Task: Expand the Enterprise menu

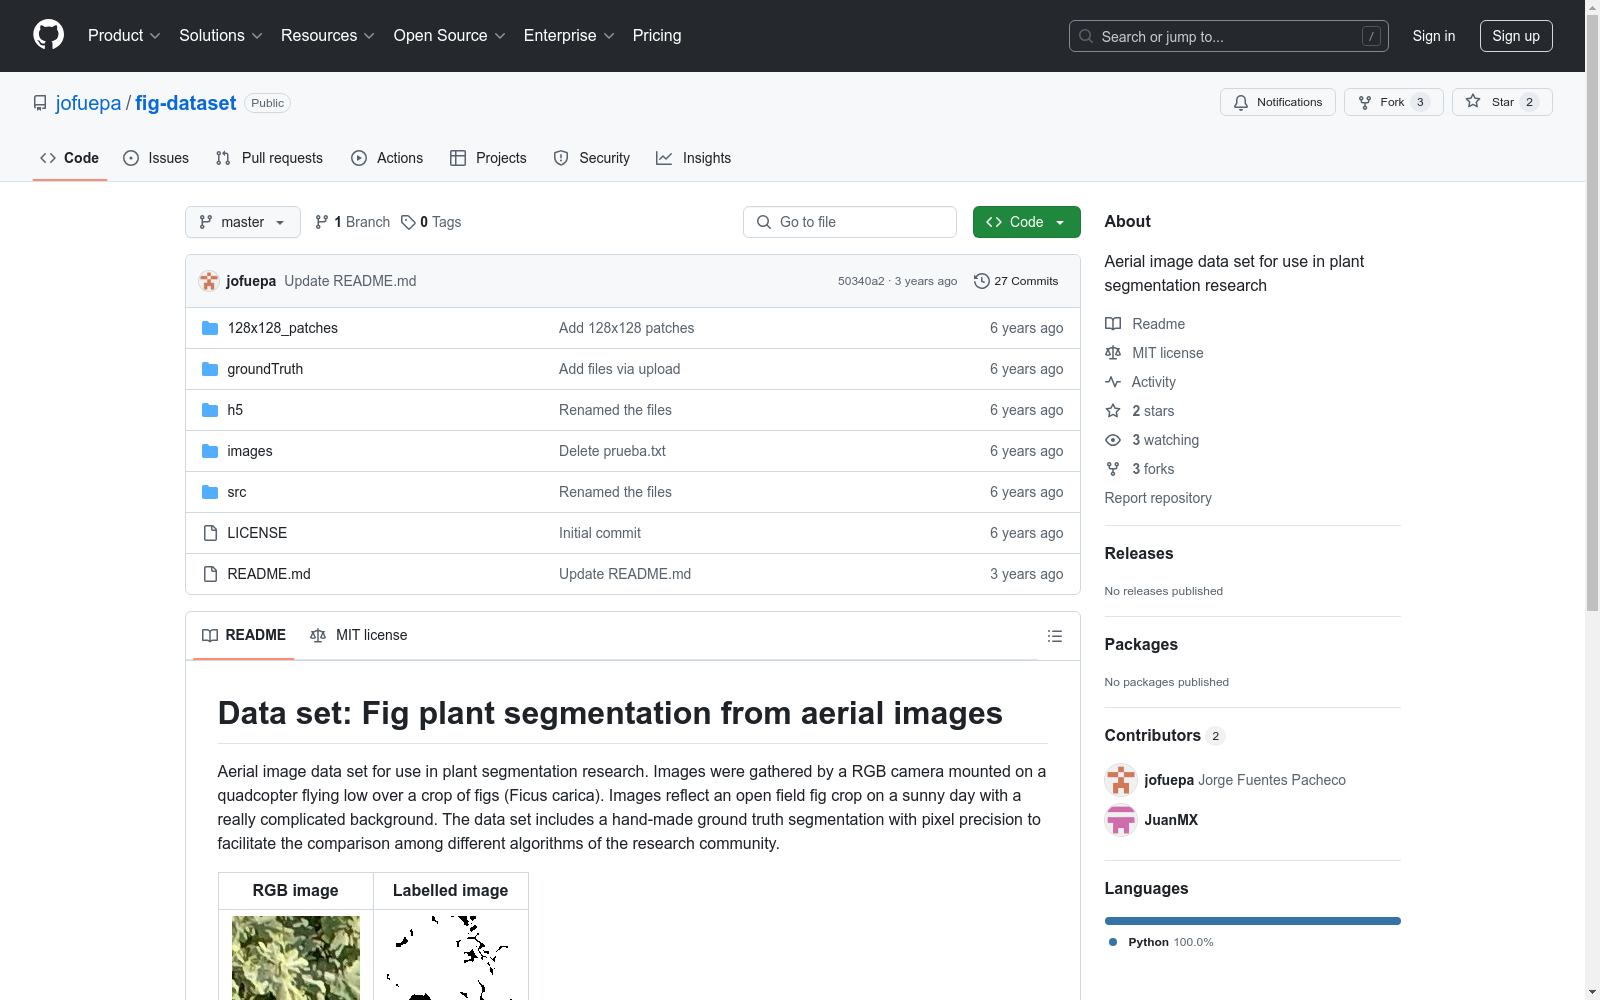Action: click(x=569, y=36)
